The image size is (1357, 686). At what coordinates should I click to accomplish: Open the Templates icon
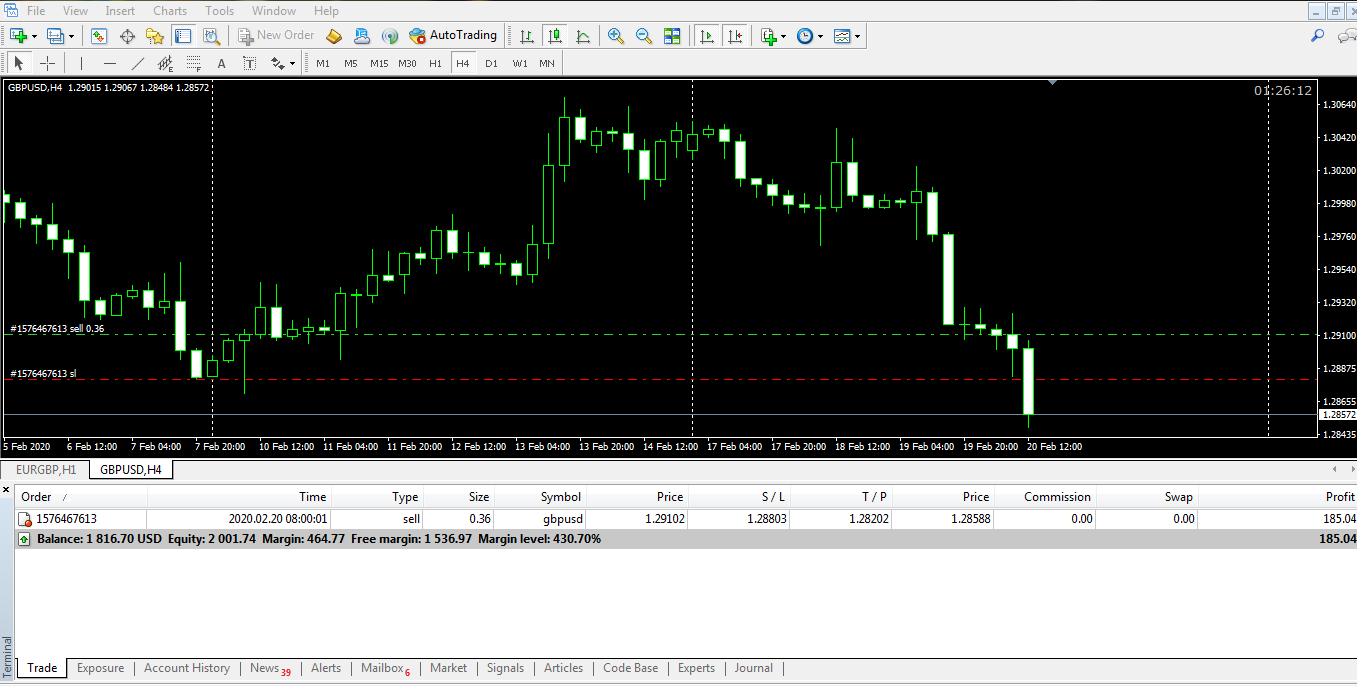tap(842, 36)
